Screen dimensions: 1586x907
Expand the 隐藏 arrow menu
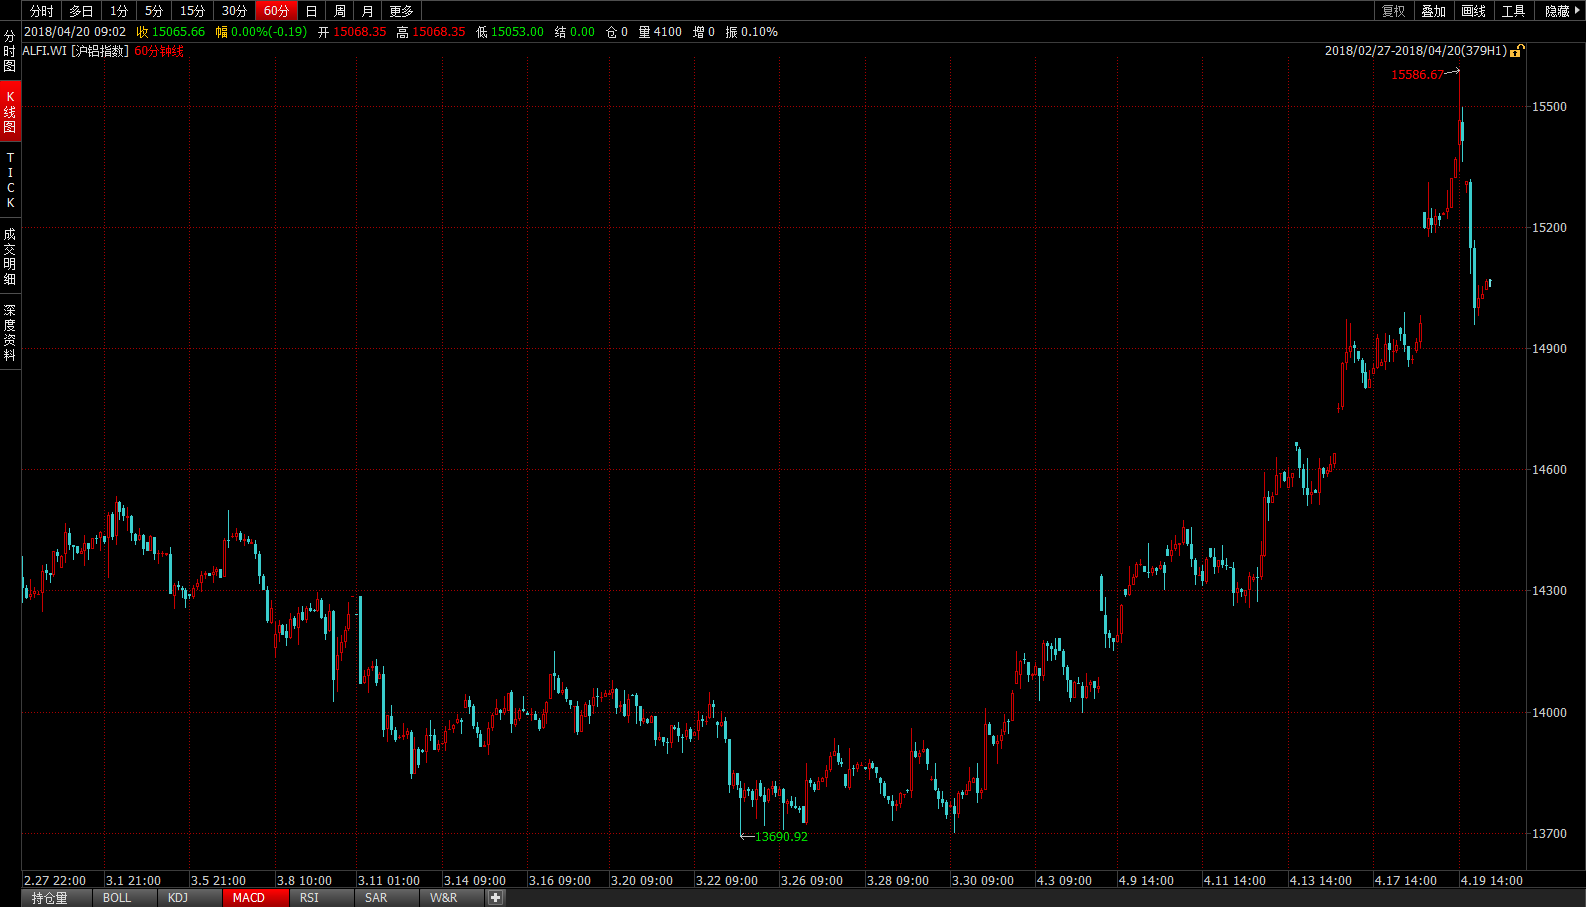click(1562, 11)
